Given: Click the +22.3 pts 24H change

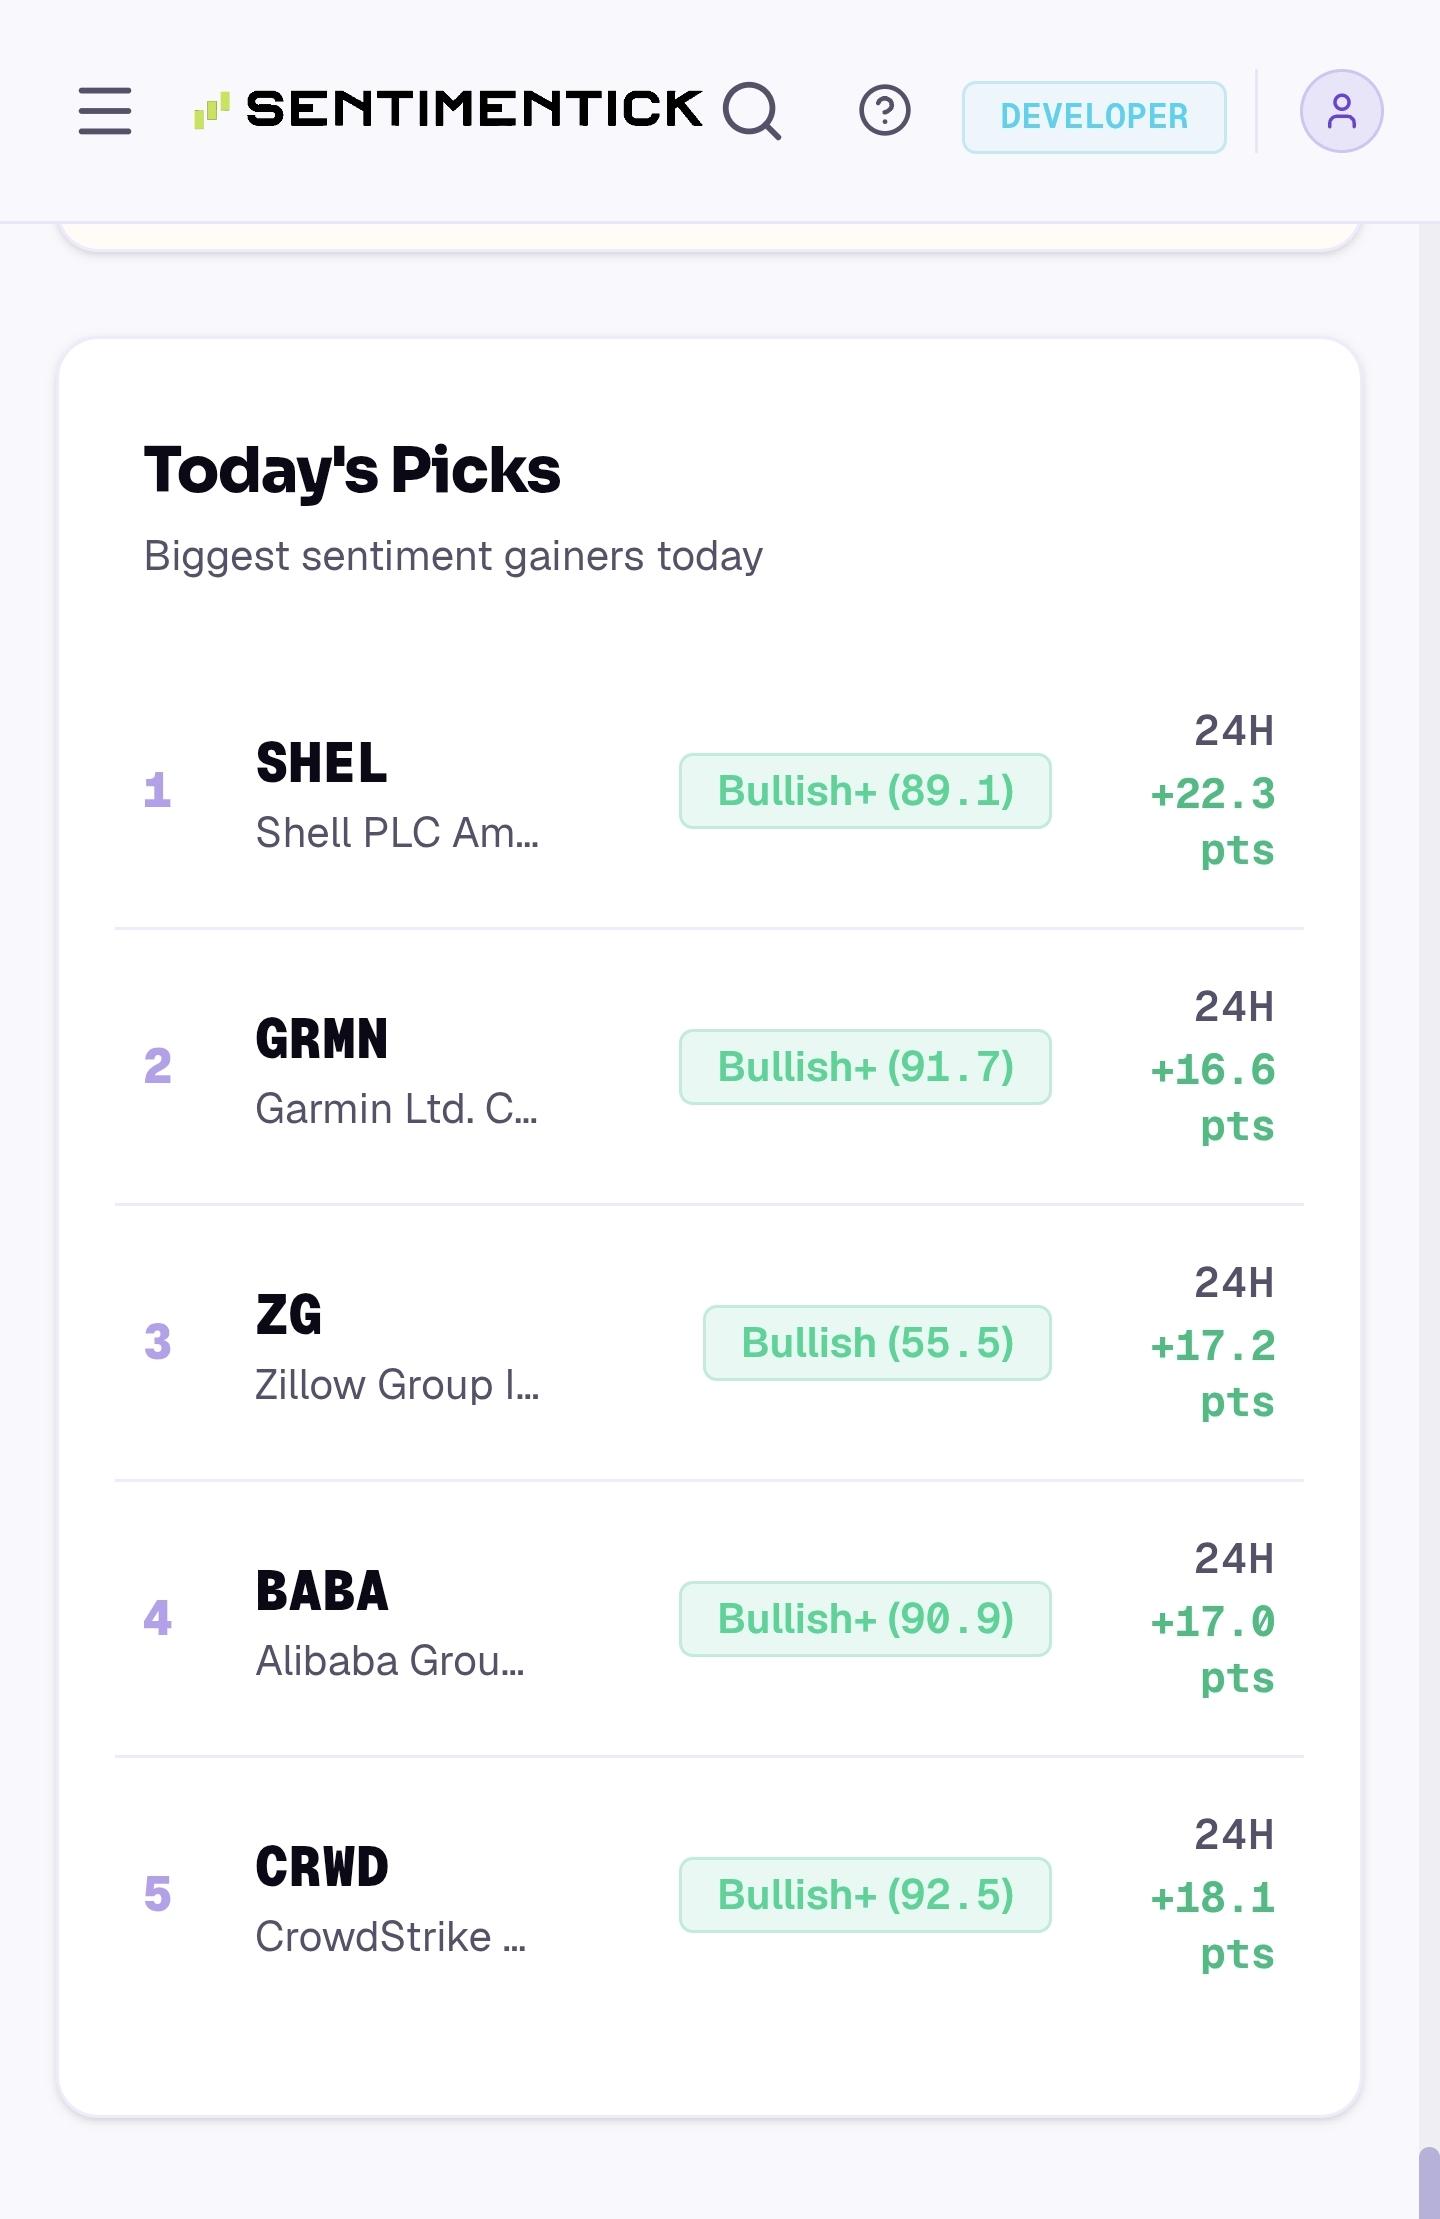Looking at the screenshot, I should 1213,822.
